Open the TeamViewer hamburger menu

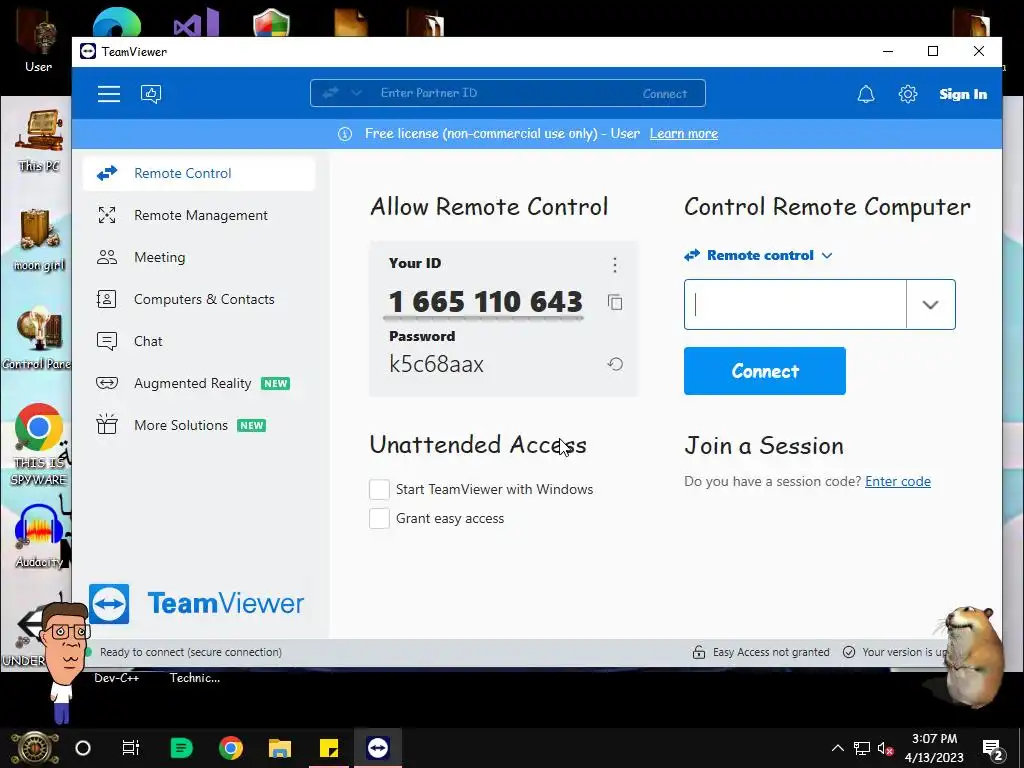click(x=108, y=94)
